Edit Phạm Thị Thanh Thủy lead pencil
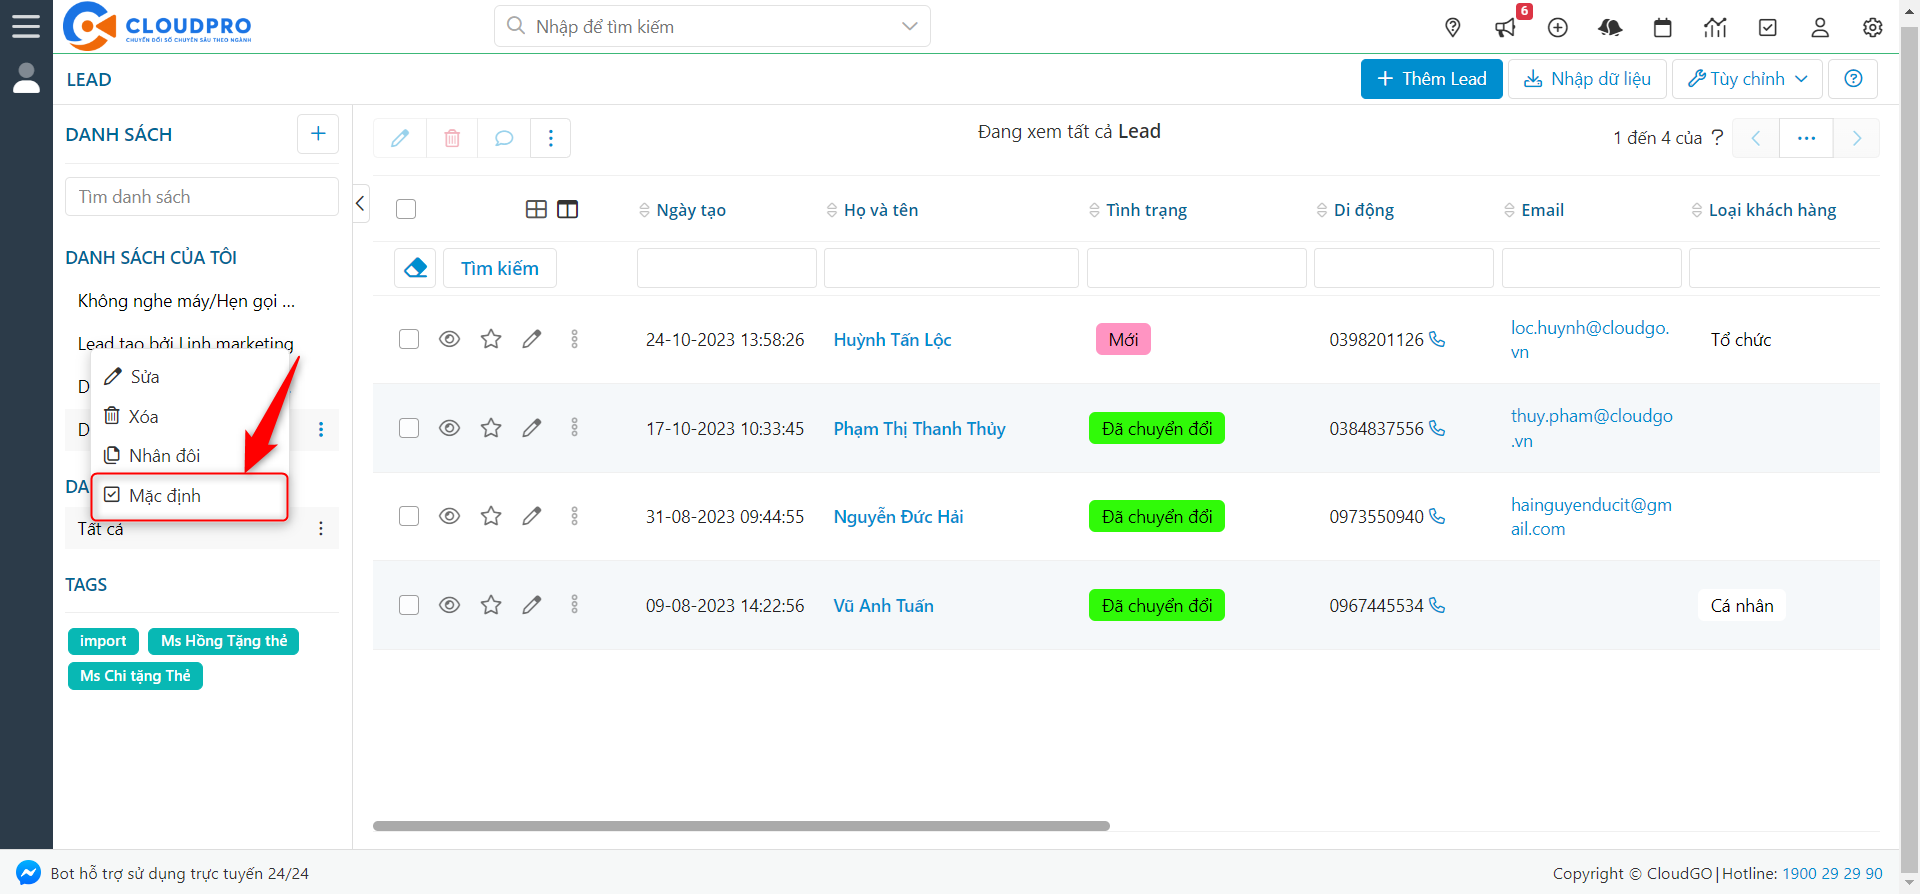Image resolution: width=1920 pixels, height=894 pixels. [x=532, y=428]
